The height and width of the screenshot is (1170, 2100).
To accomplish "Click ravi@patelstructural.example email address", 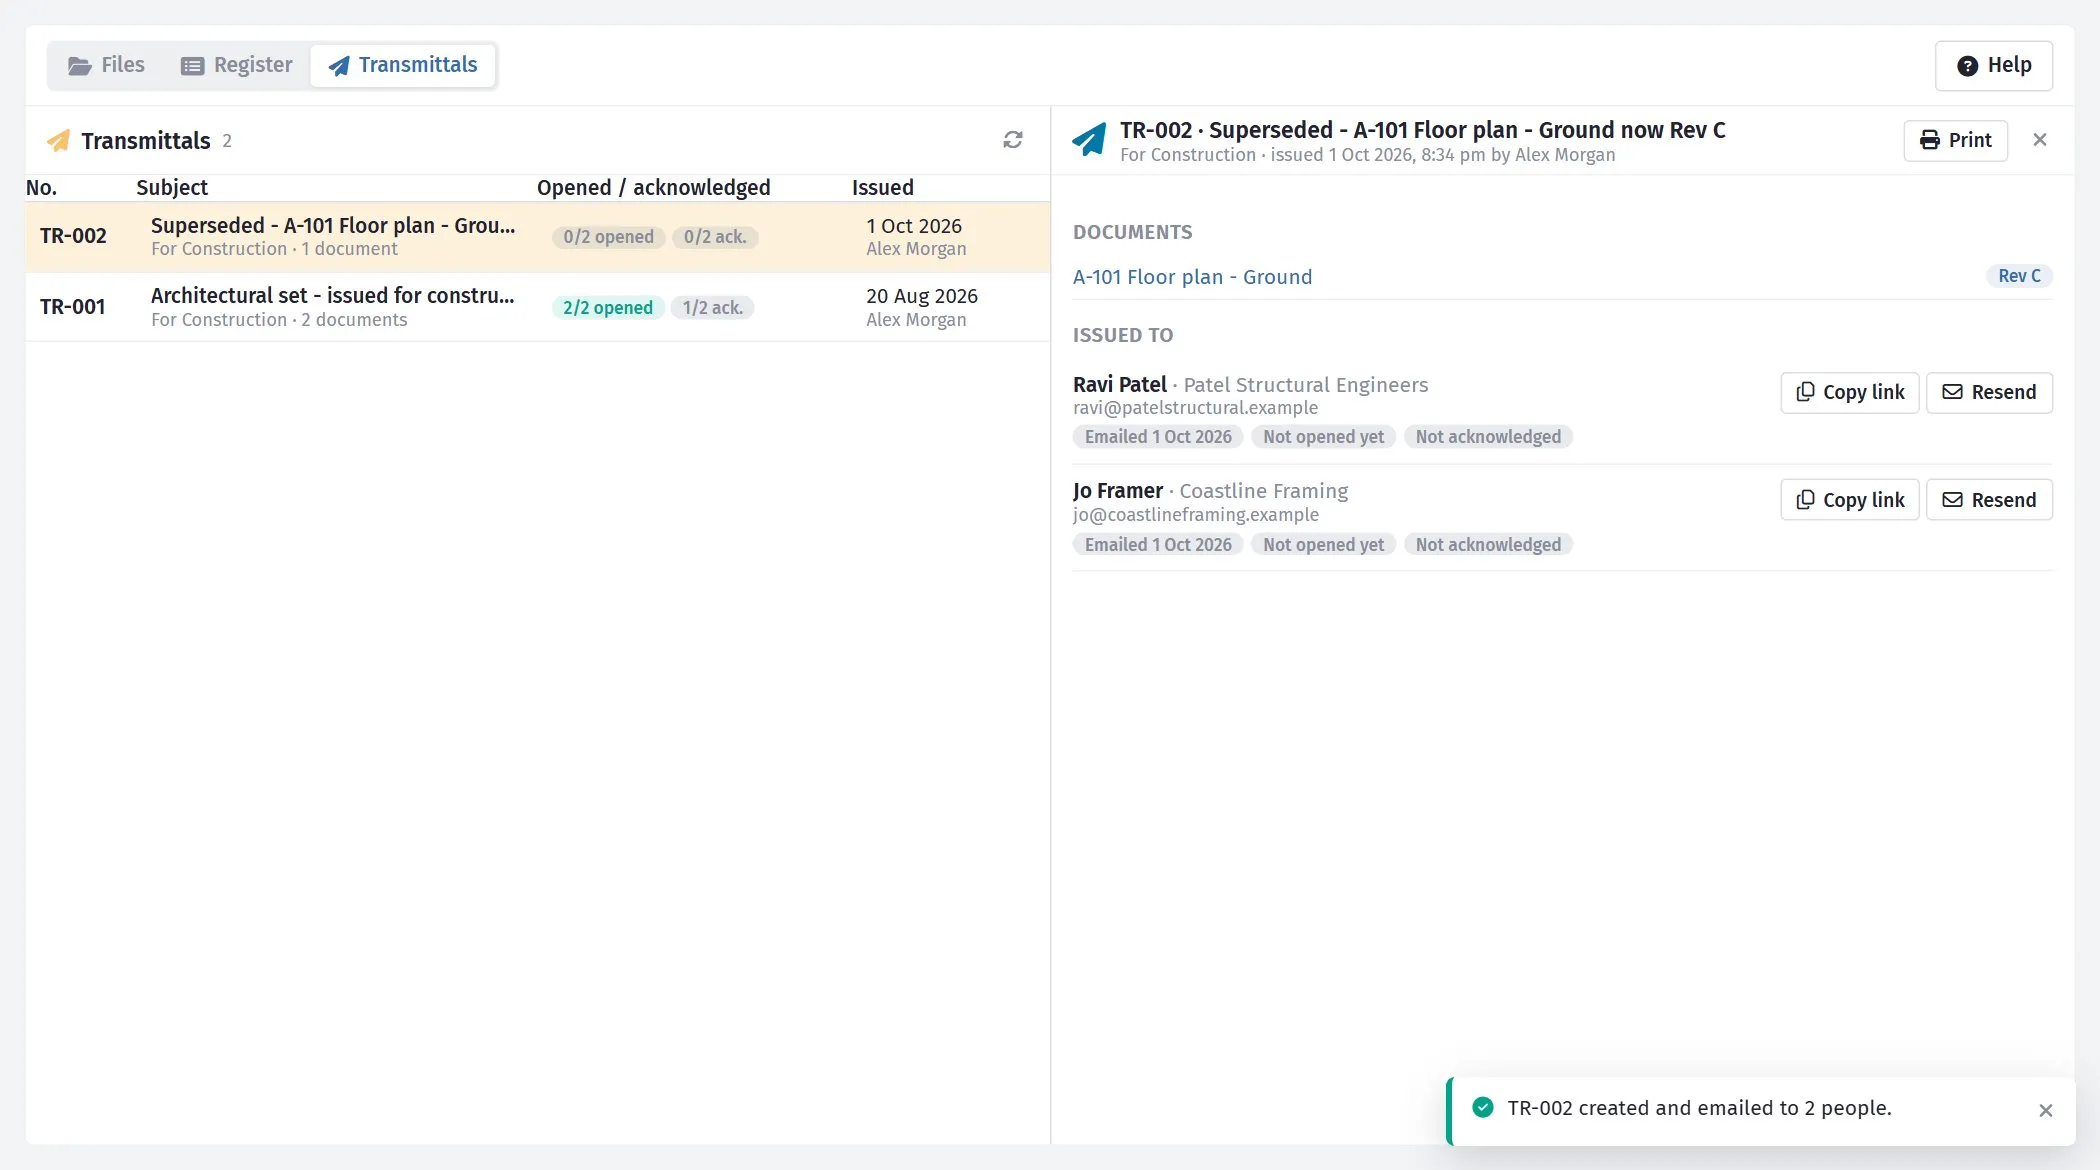I will pyautogui.click(x=1195, y=408).
